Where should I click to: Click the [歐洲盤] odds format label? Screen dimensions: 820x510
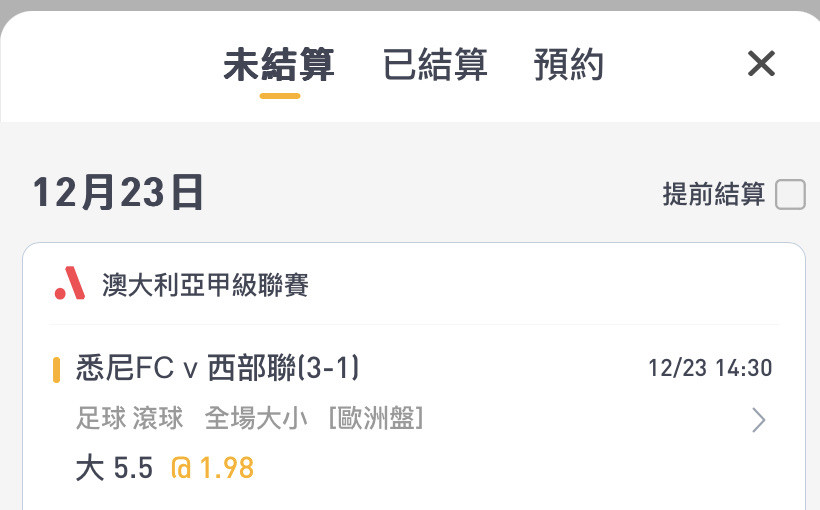click(x=376, y=418)
